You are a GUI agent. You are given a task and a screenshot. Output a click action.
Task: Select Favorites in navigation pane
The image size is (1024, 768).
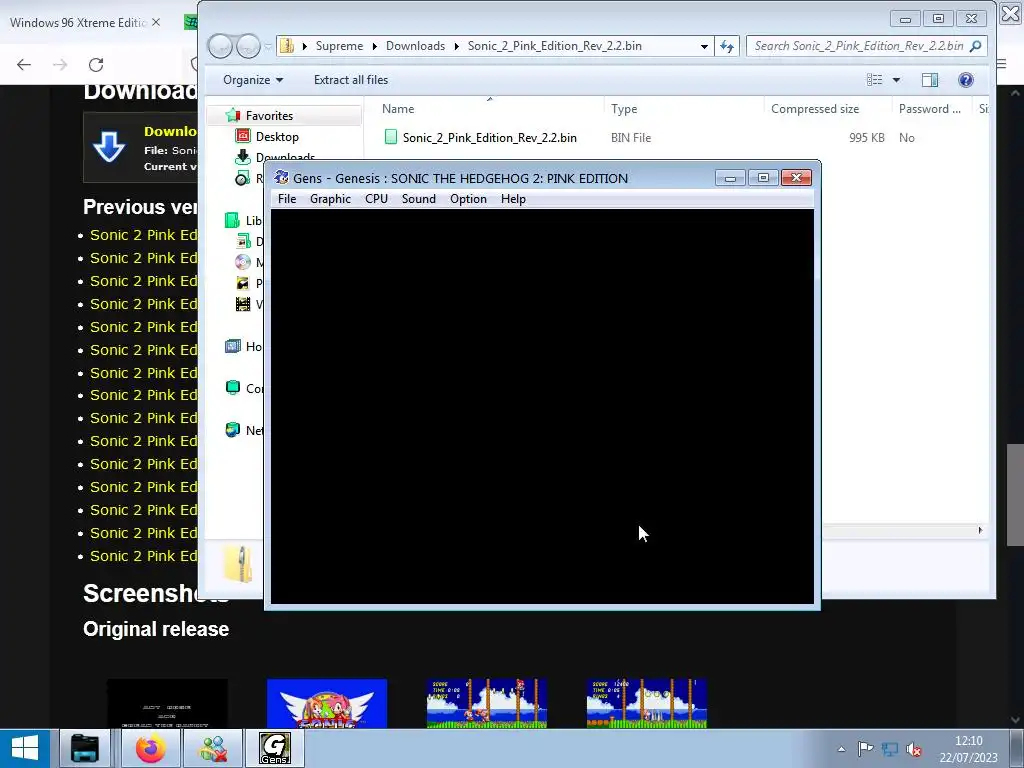[x=269, y=116]
